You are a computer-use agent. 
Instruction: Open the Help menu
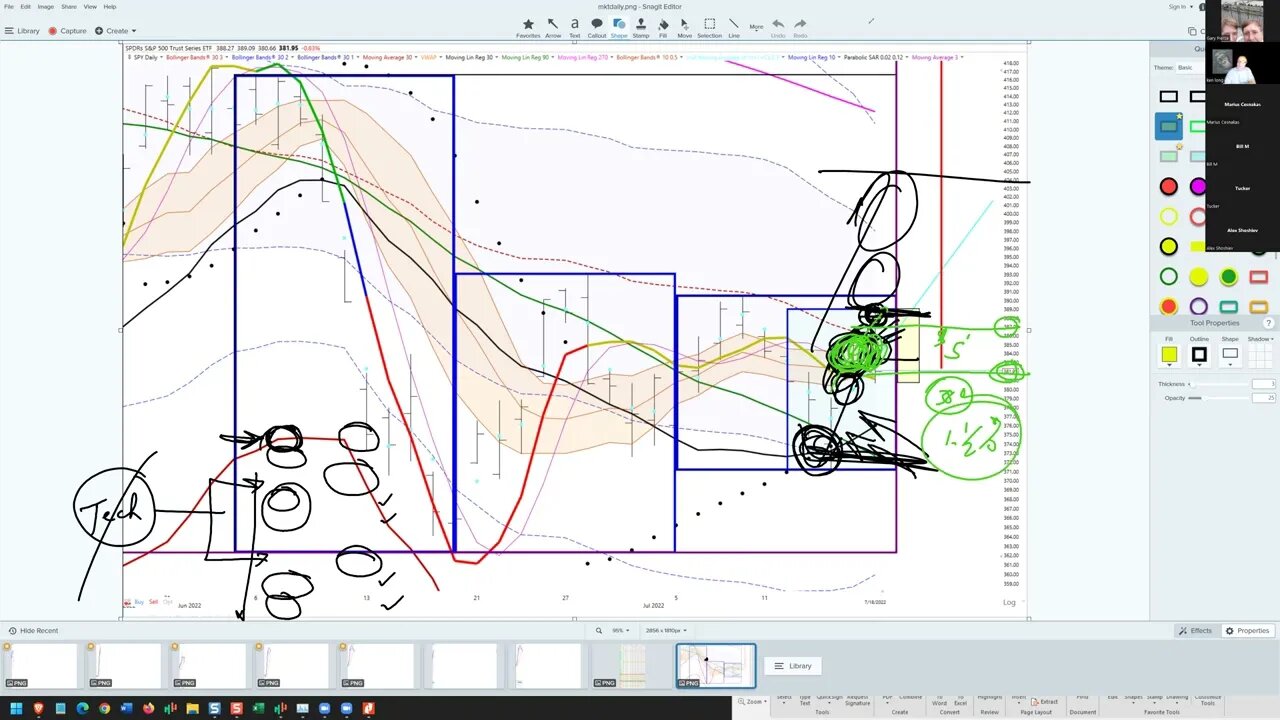pos(110,6)
